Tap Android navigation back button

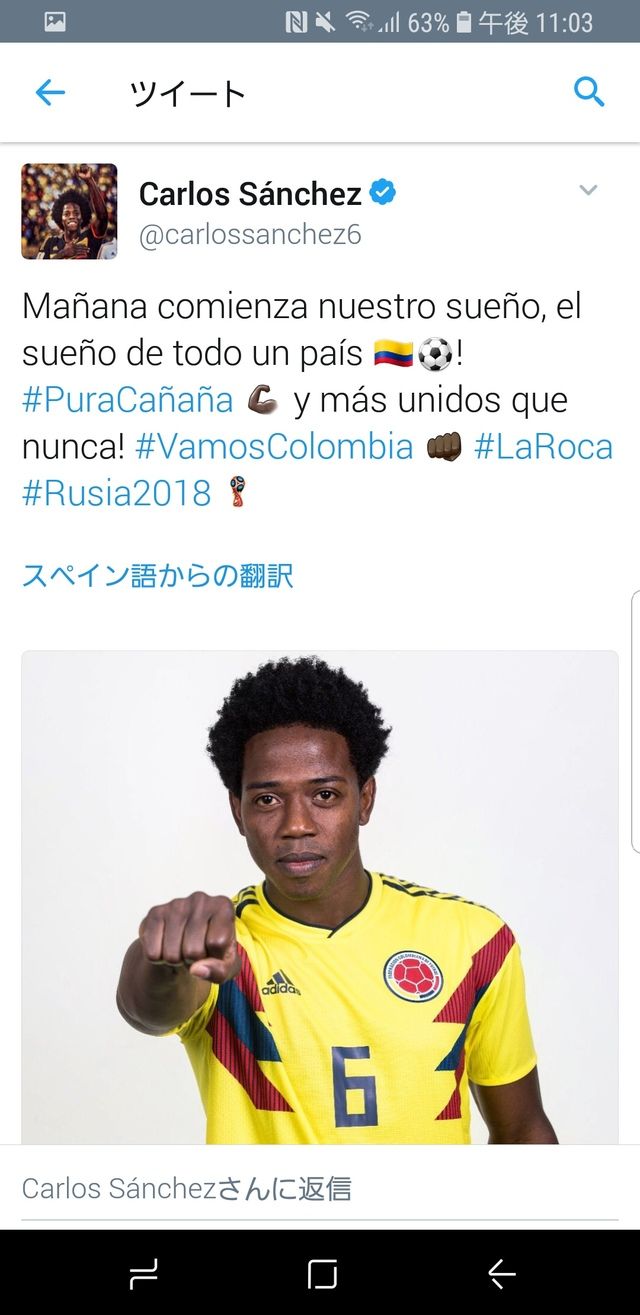point(501,1274)
